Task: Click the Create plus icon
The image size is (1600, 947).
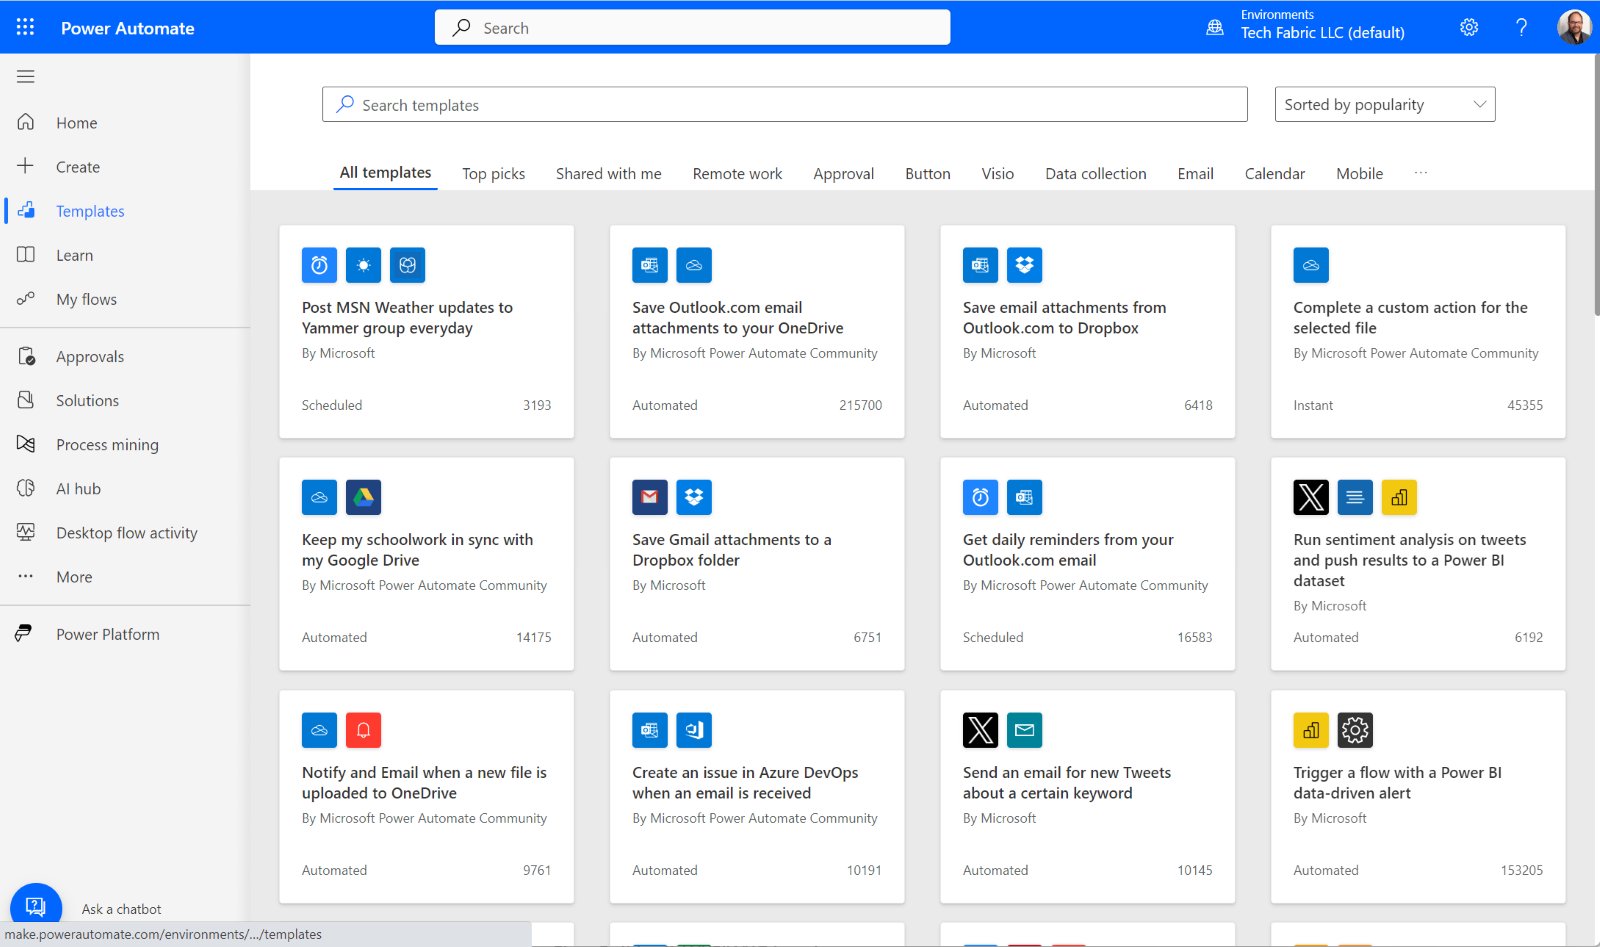Action: 26,166
